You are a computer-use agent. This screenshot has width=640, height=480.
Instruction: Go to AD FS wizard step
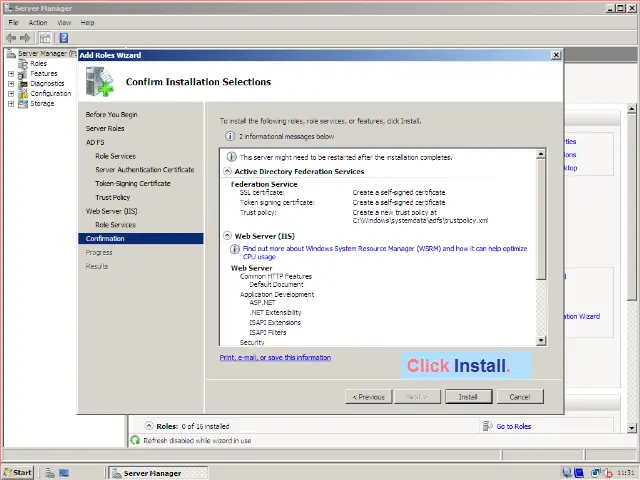pos(95,142)
